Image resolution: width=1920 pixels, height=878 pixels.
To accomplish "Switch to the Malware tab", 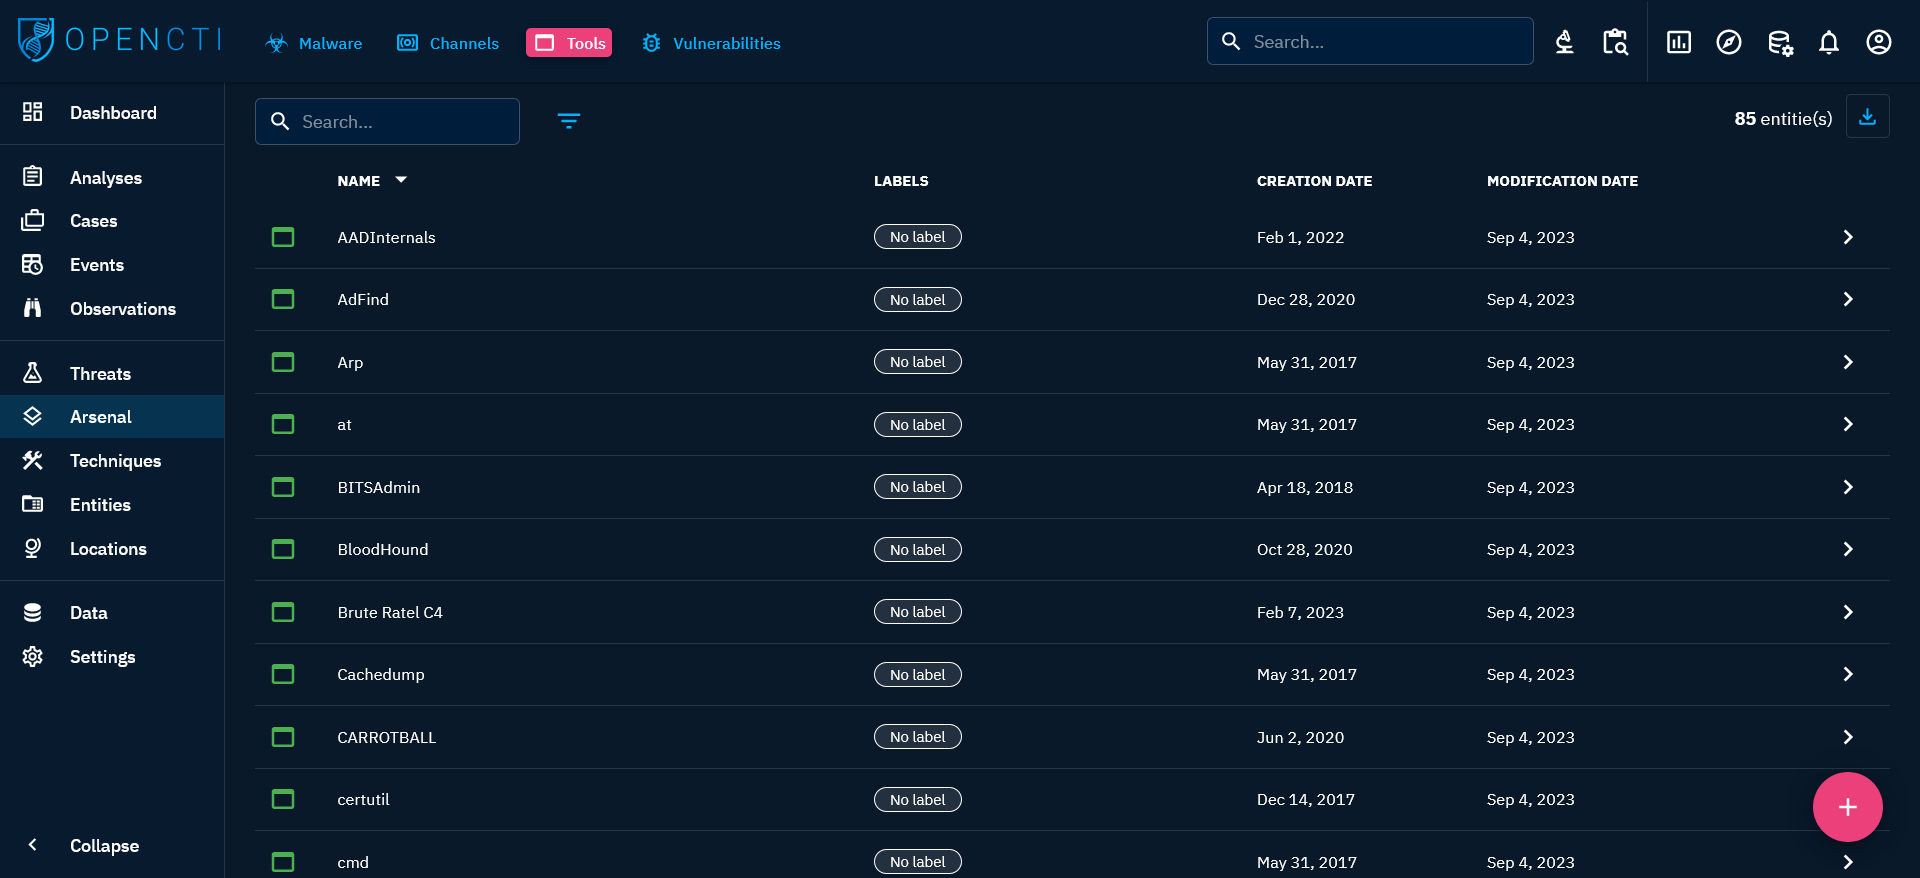I will 314,43.
